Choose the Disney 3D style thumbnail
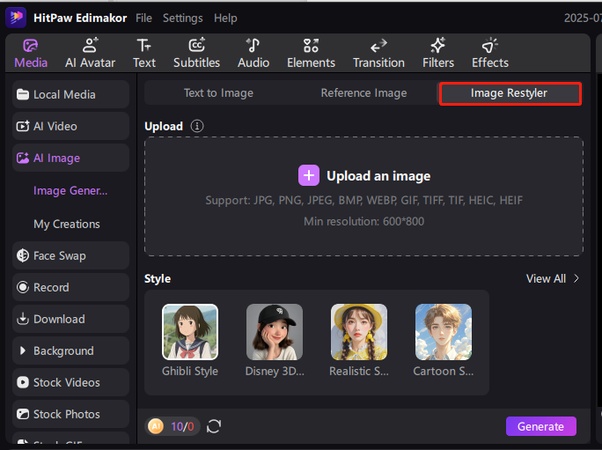 (x=275, y=332)
